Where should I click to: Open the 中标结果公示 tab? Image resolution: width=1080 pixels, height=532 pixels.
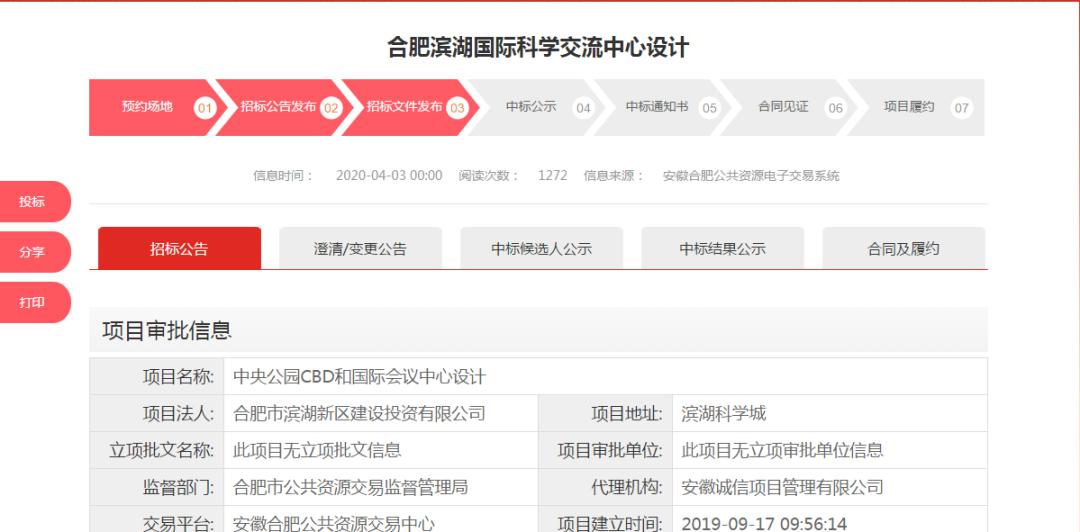tap(723, 249)
